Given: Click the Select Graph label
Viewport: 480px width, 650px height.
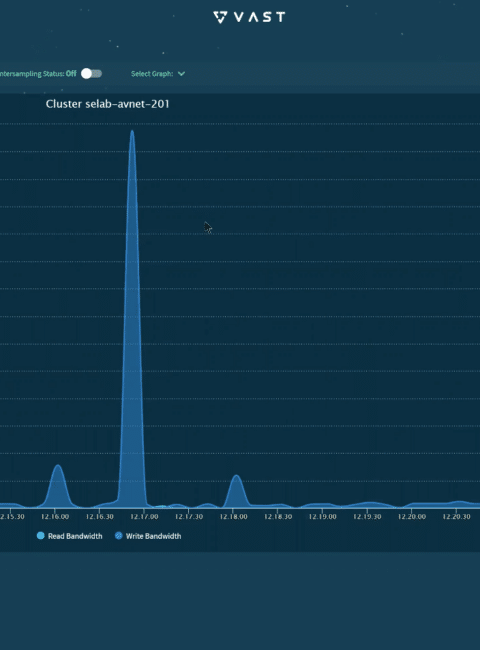Looking at the screenshot, I should pyautogui.click(x=152, y=74).
